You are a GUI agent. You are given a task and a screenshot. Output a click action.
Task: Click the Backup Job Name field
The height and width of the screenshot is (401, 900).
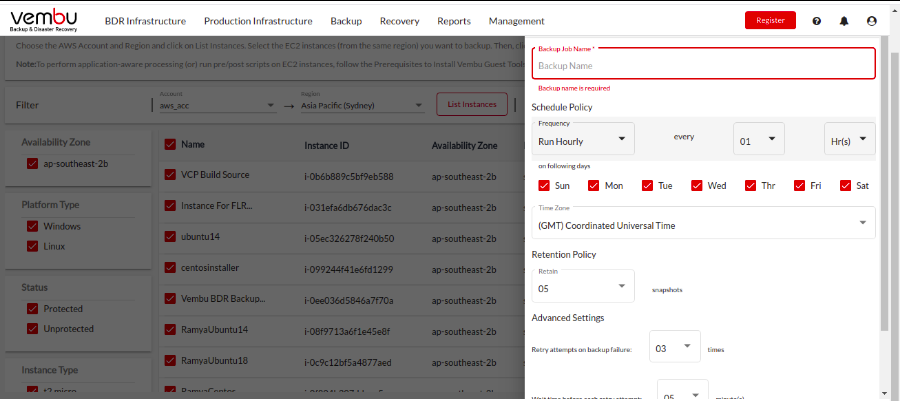(x=704, y=63)
